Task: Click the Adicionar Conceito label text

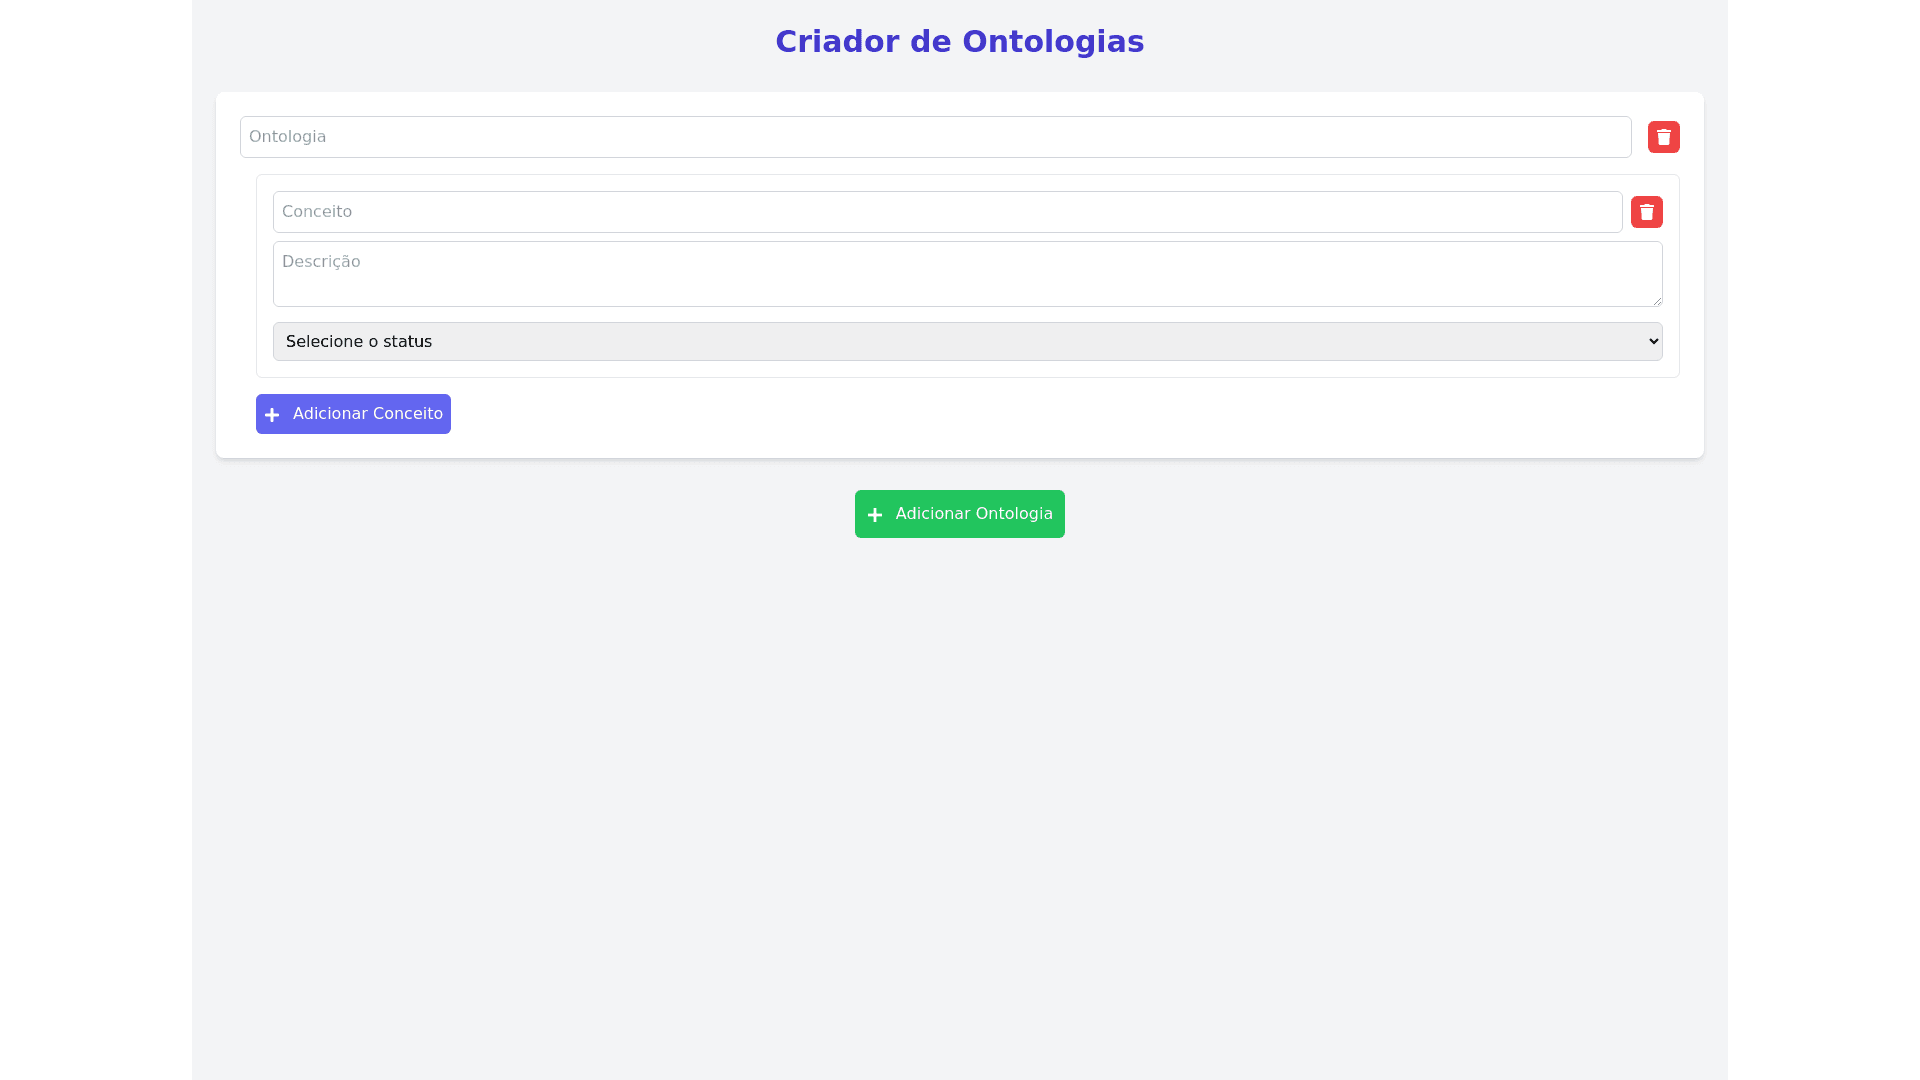Action: [x=367, y=414]
